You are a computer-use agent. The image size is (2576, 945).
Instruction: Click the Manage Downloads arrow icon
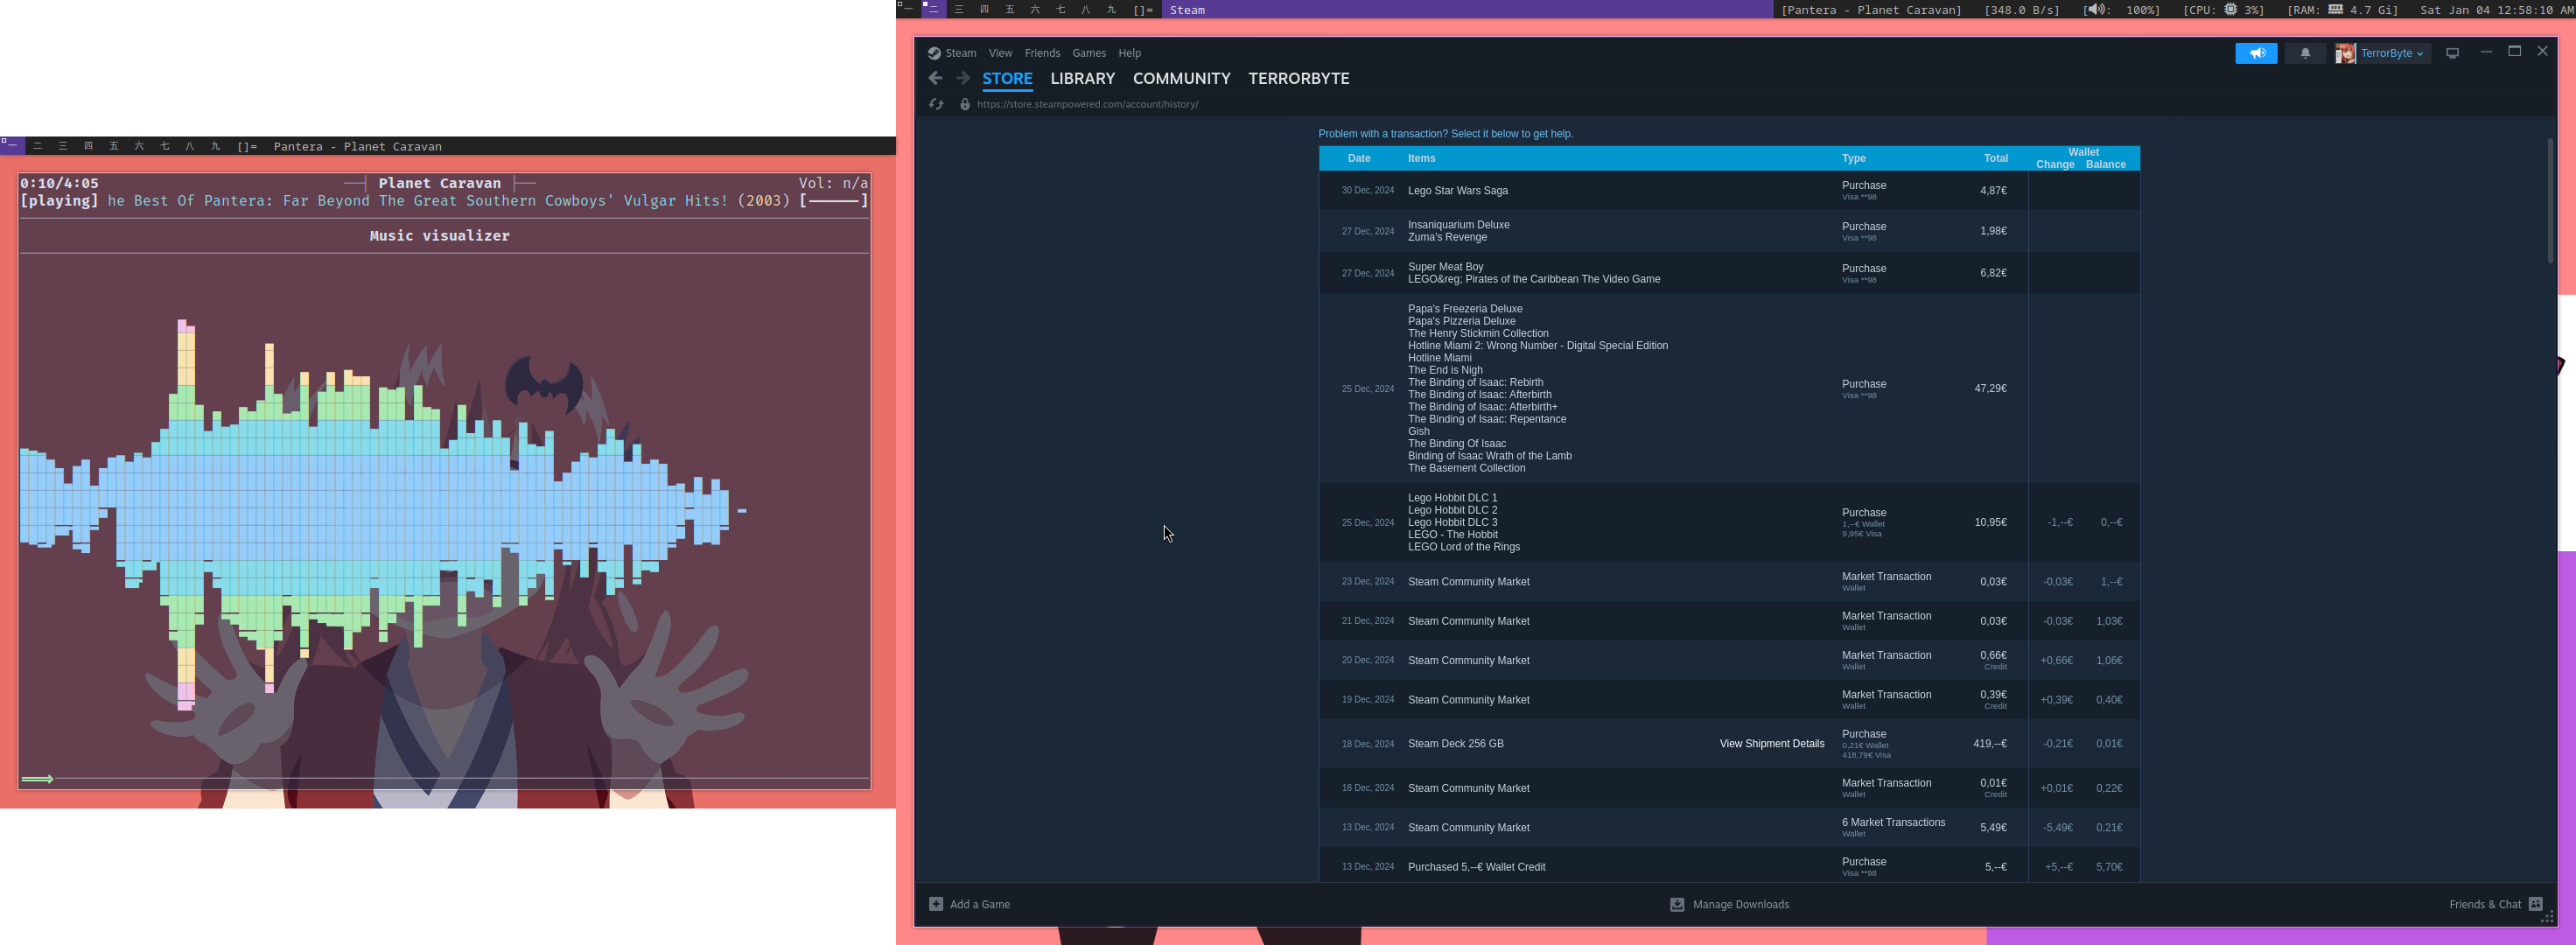pos(1677,904)
